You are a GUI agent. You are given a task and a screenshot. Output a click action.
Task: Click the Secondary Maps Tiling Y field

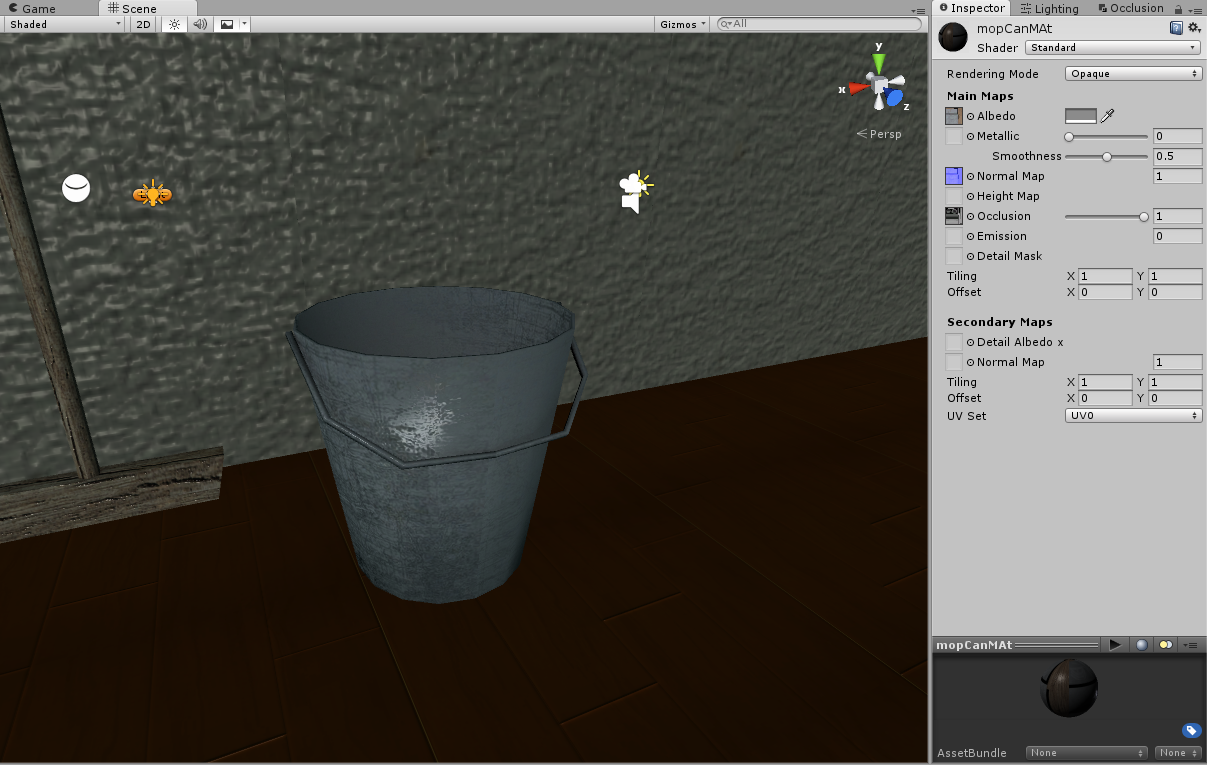coord(1175,382)
